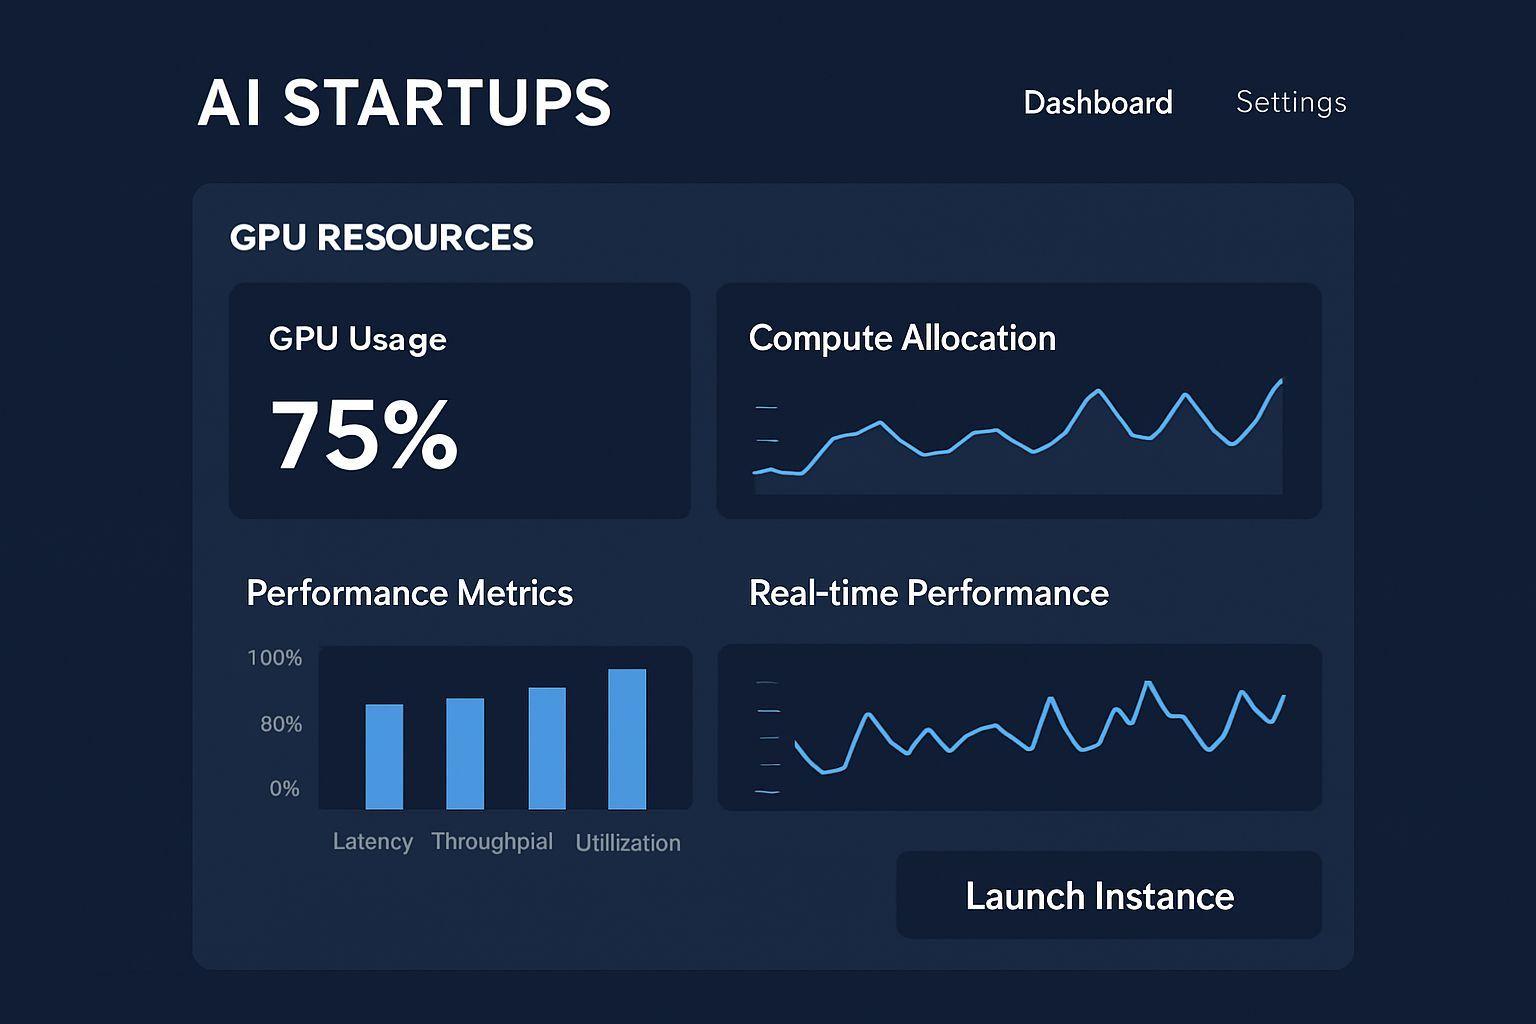1536x1024 pixels.
Task: Select the Compute Allocation line chart
Action: point(1018,440)
